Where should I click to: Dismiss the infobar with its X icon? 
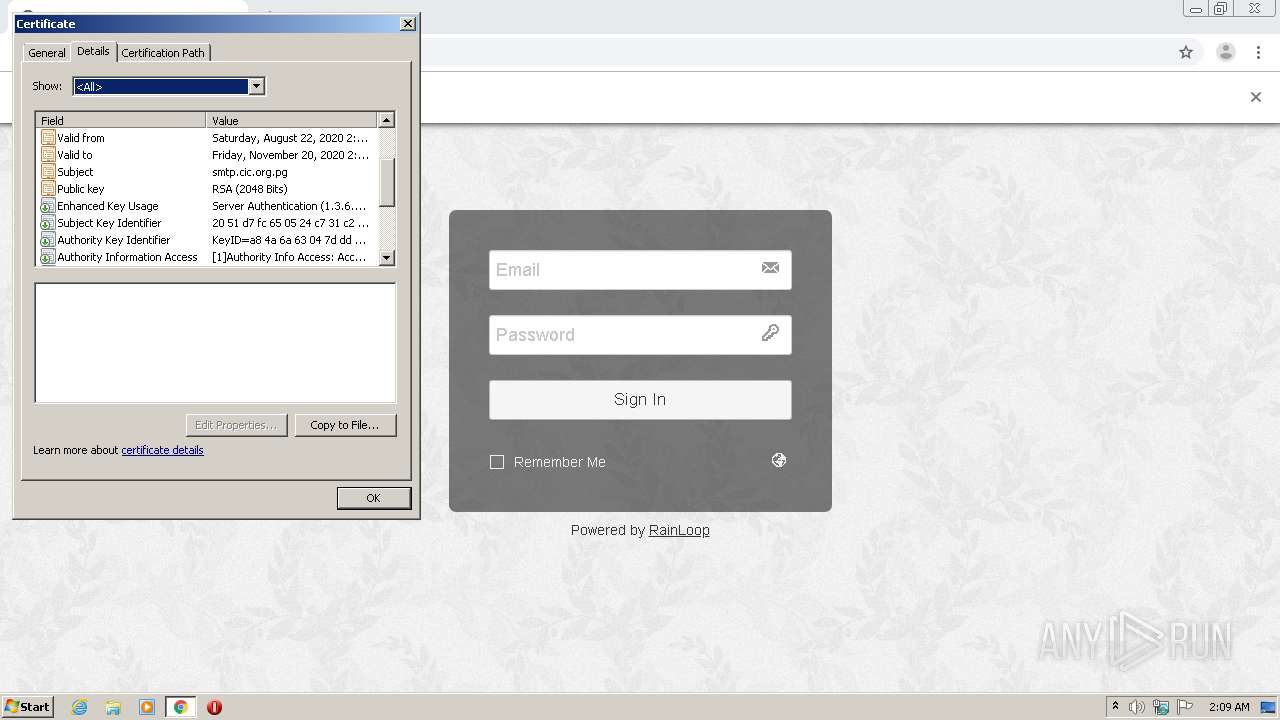click(1256, 97)
